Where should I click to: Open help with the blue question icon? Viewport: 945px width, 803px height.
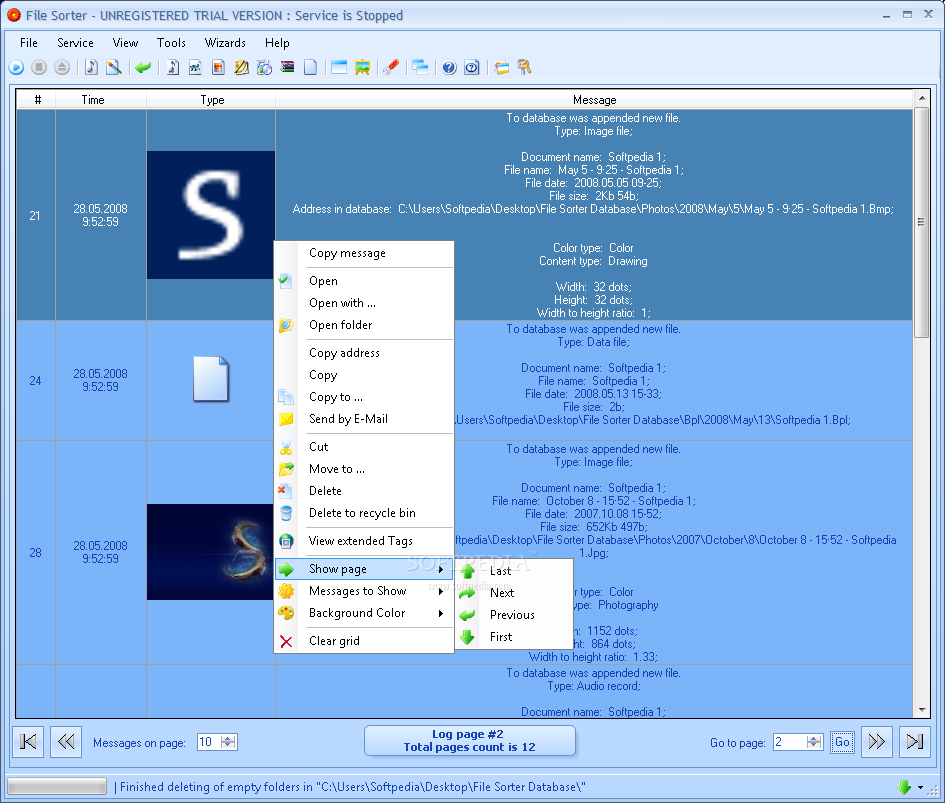click(x=449, y=68)
